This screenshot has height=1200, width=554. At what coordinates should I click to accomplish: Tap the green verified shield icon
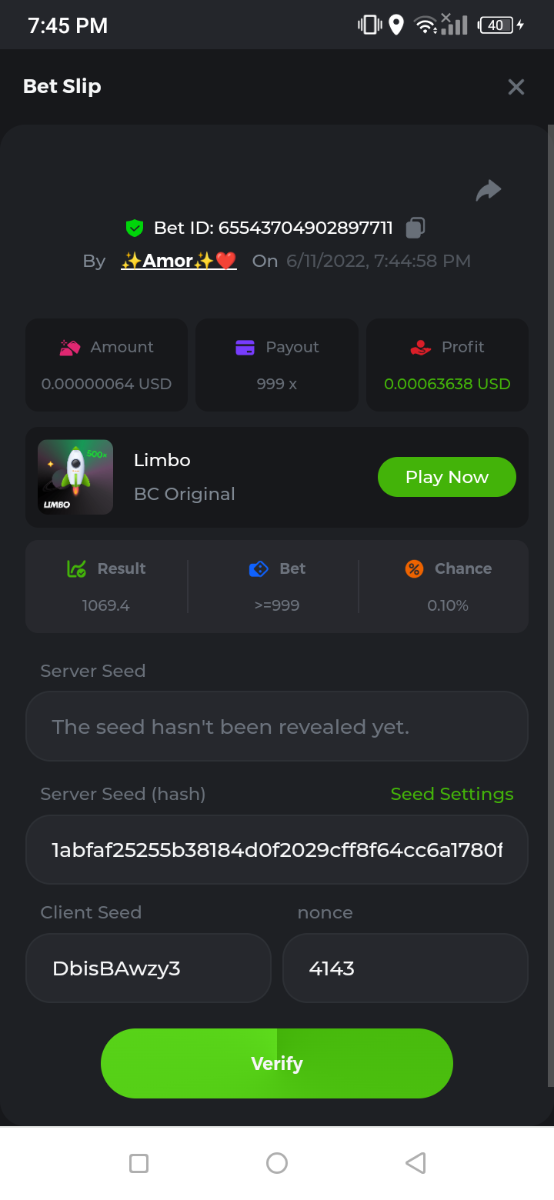click(x=134, y=228)
